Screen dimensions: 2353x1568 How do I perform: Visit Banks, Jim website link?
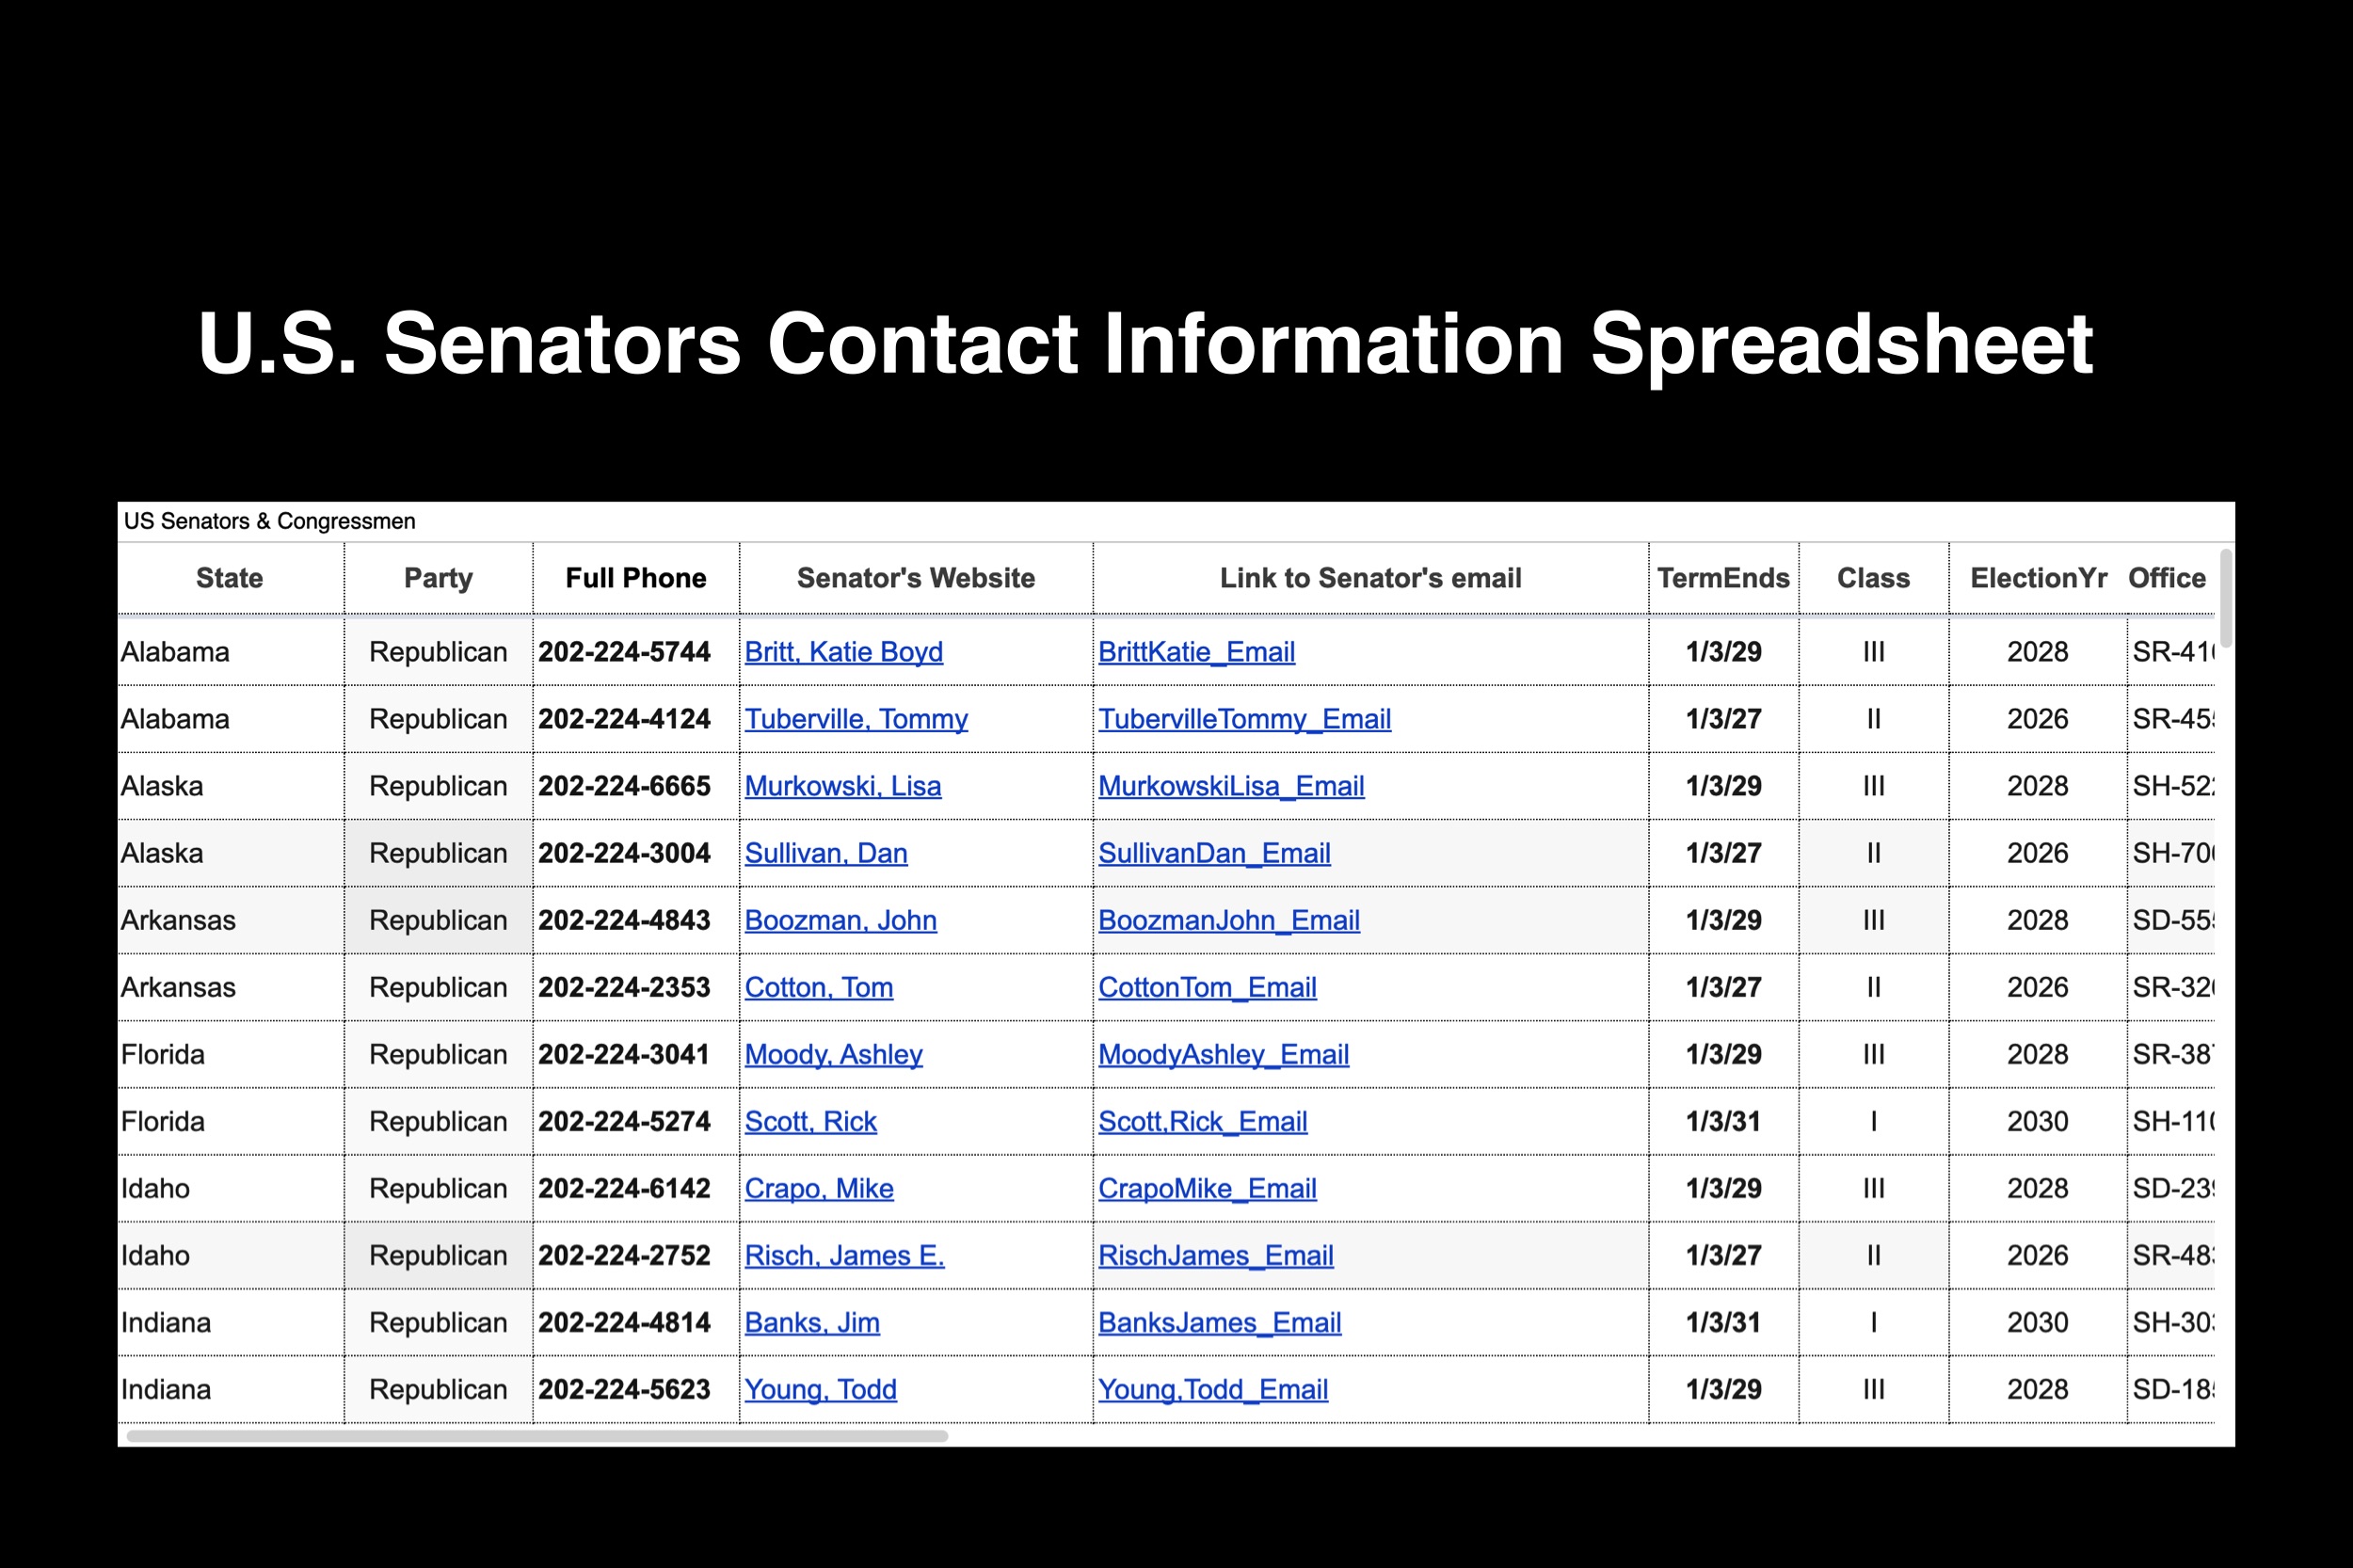coord(811,1322)
